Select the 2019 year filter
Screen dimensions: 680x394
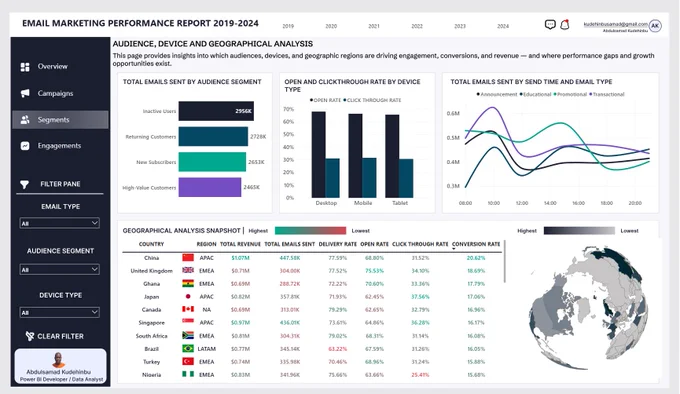pos(288,26)
